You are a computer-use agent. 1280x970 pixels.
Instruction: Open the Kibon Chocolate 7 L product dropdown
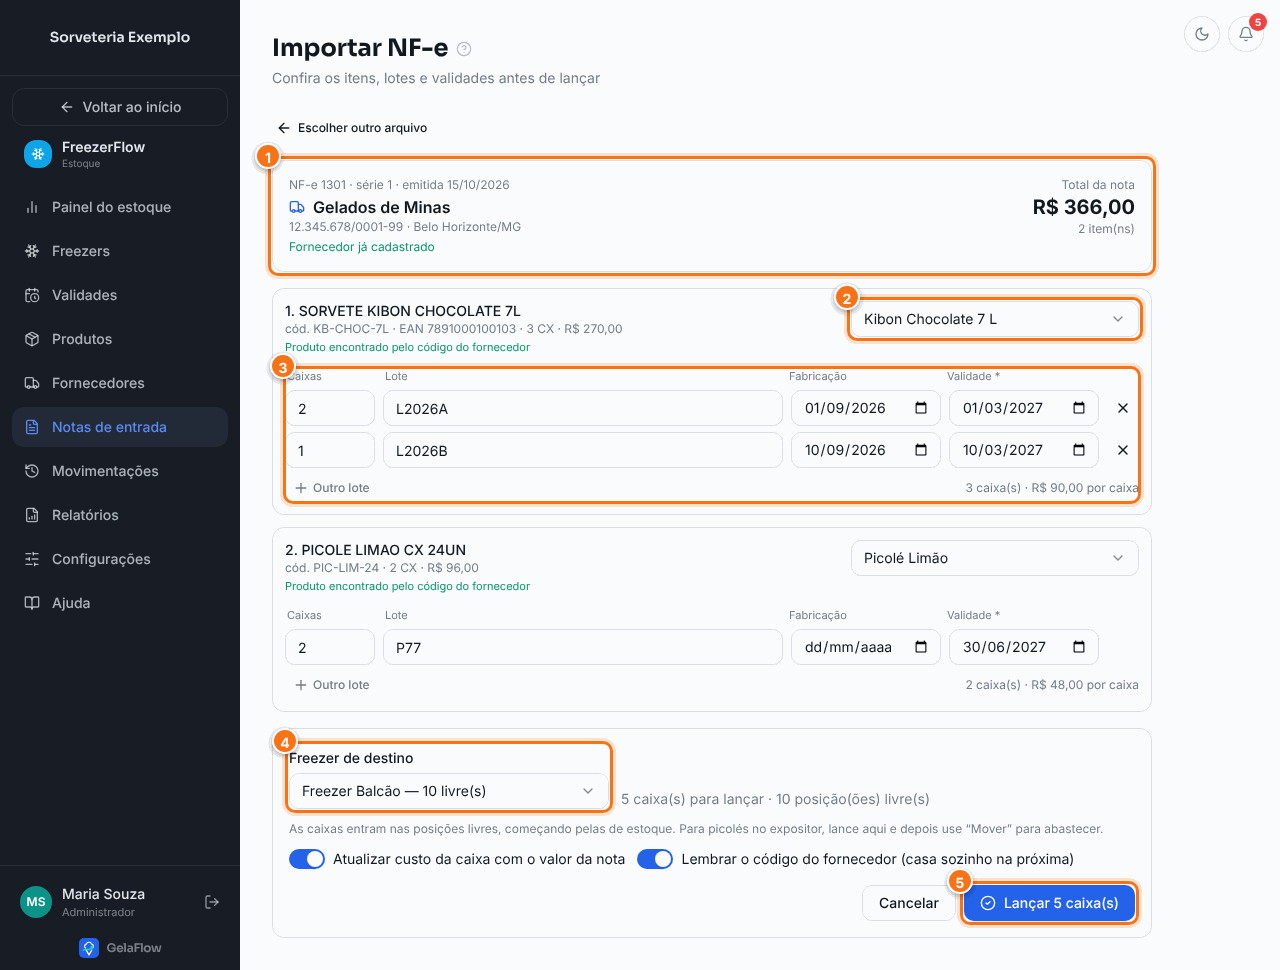[x=994, y=319]
